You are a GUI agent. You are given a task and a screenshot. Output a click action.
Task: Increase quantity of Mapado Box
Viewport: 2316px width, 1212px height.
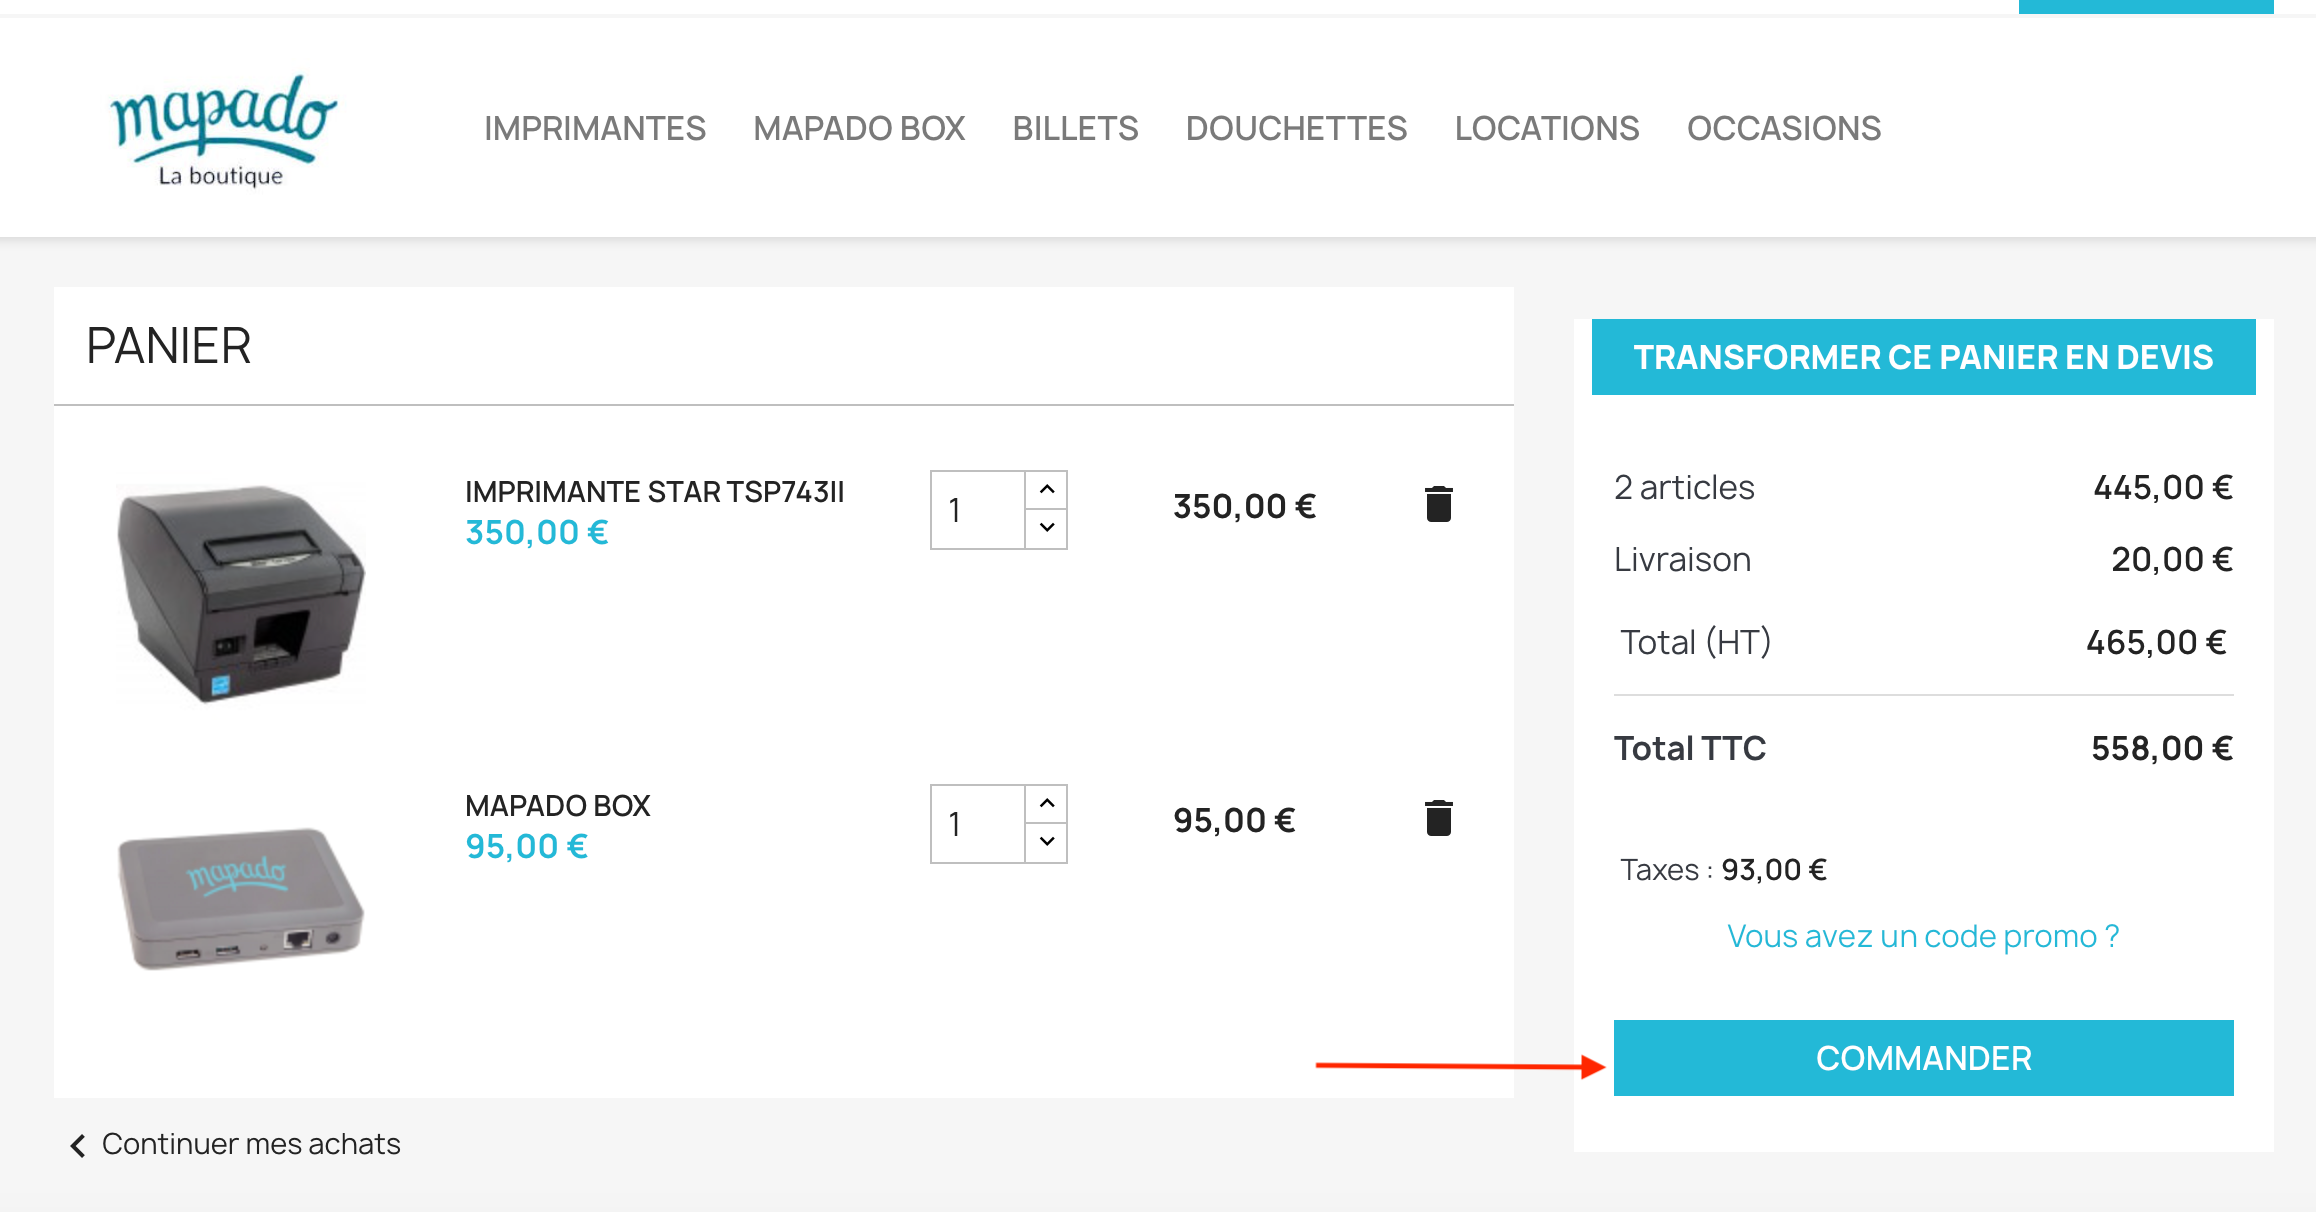[x=1046, y=804]
